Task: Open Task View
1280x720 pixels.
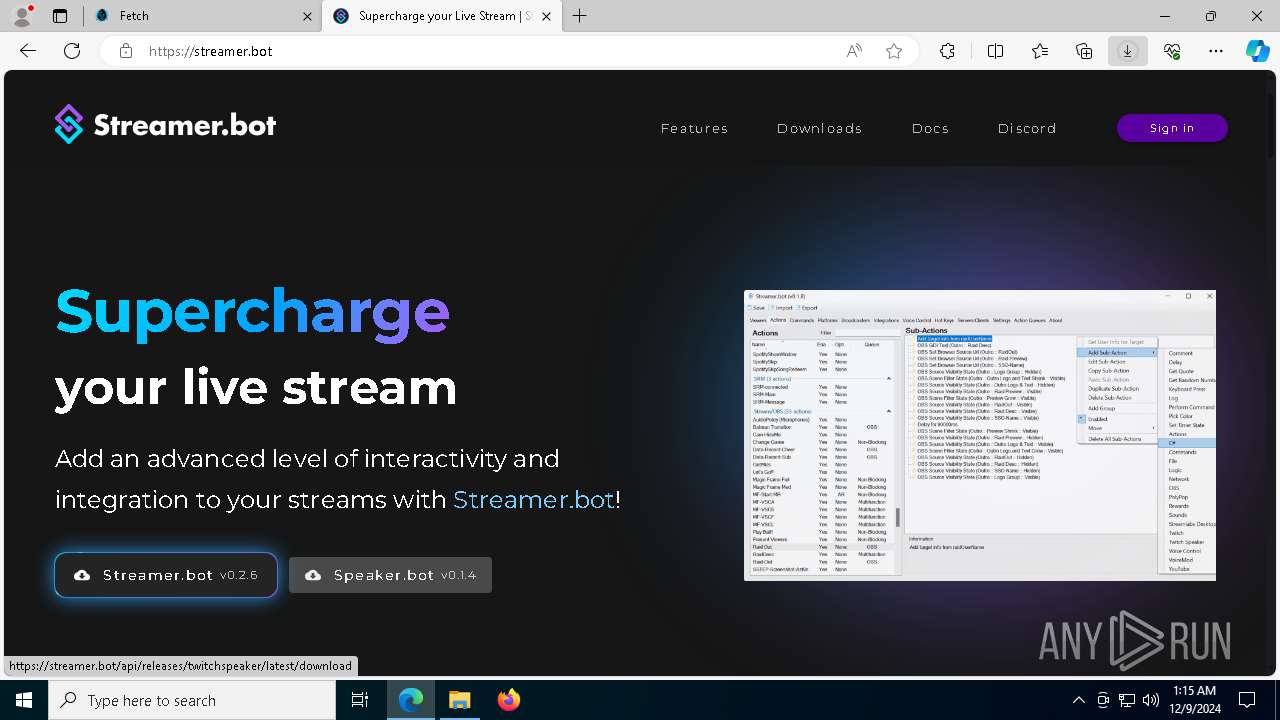Action: (360, 700)
